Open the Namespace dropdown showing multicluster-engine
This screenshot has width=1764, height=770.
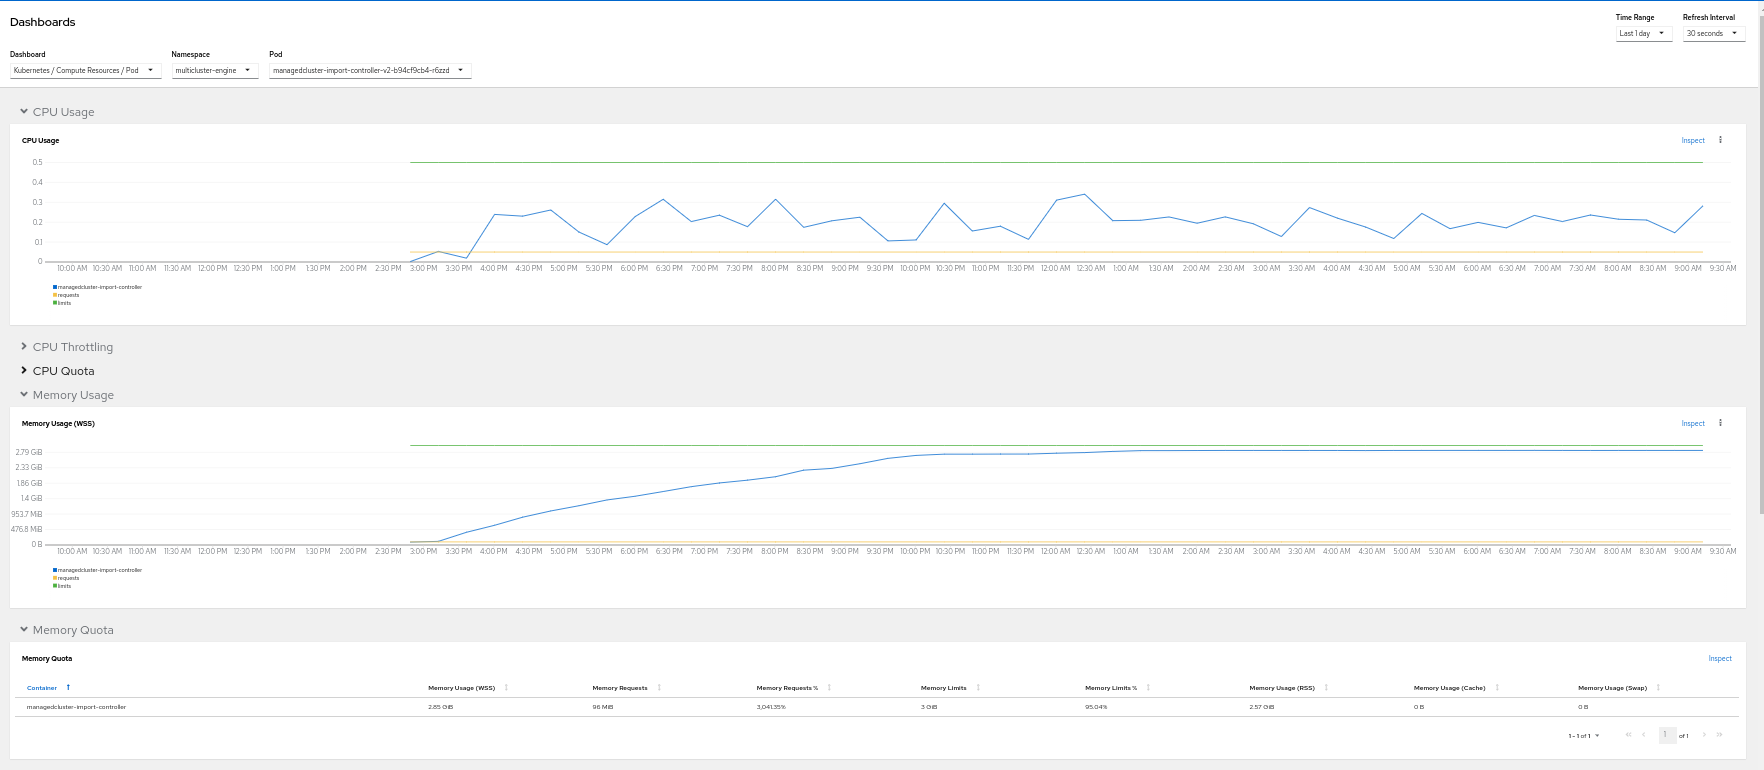pos(214,71)
